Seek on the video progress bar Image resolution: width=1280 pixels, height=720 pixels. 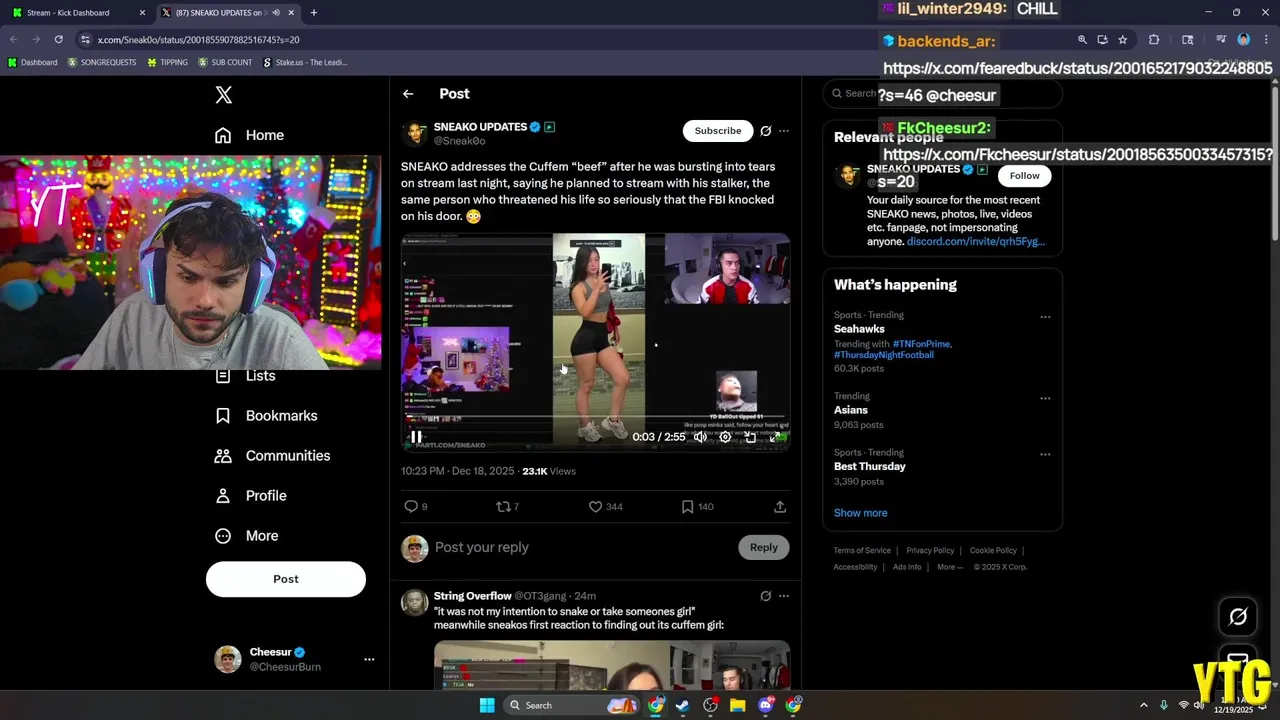596,417
